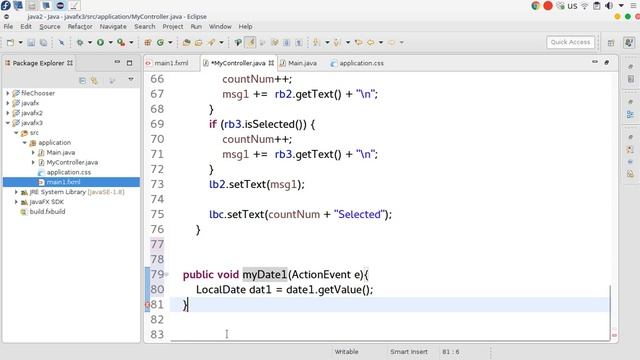Click the green Run button icon
The image size is (640, 360).
100,42
